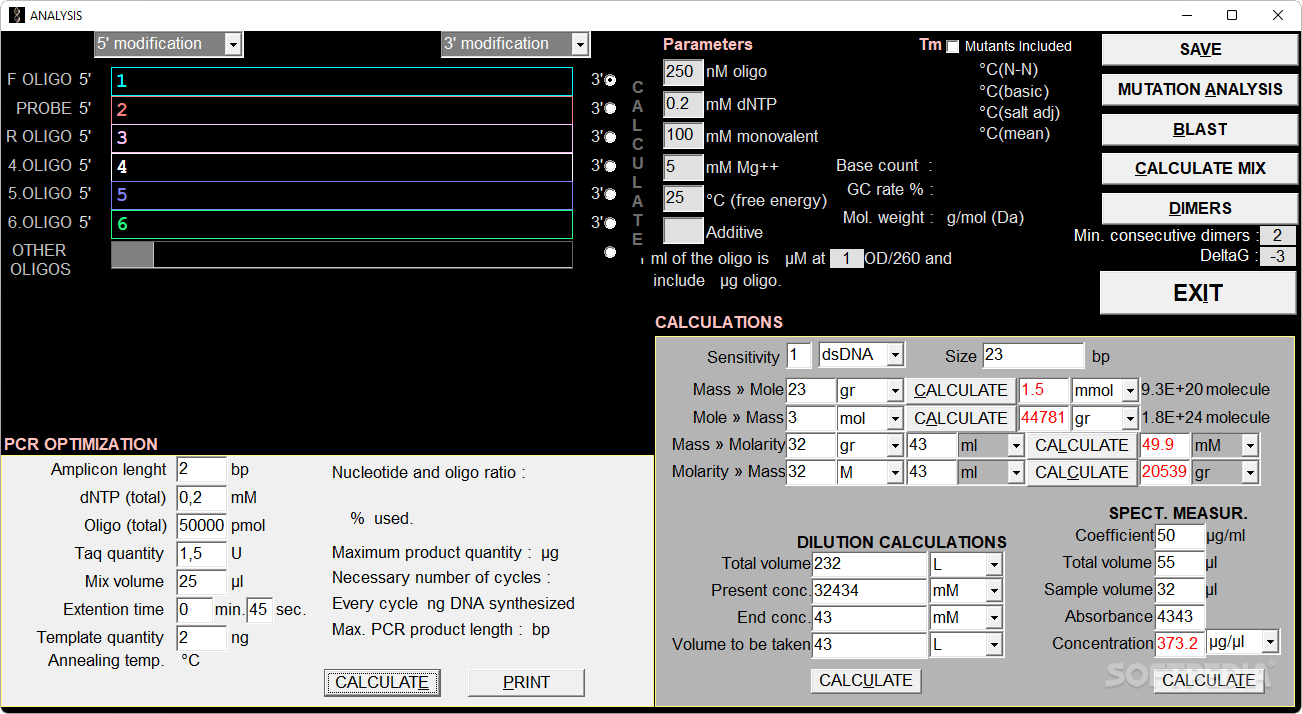Open the 5' modification dropdown
Viewport: 1302px width, 714px height.
[x=233, y=44]
